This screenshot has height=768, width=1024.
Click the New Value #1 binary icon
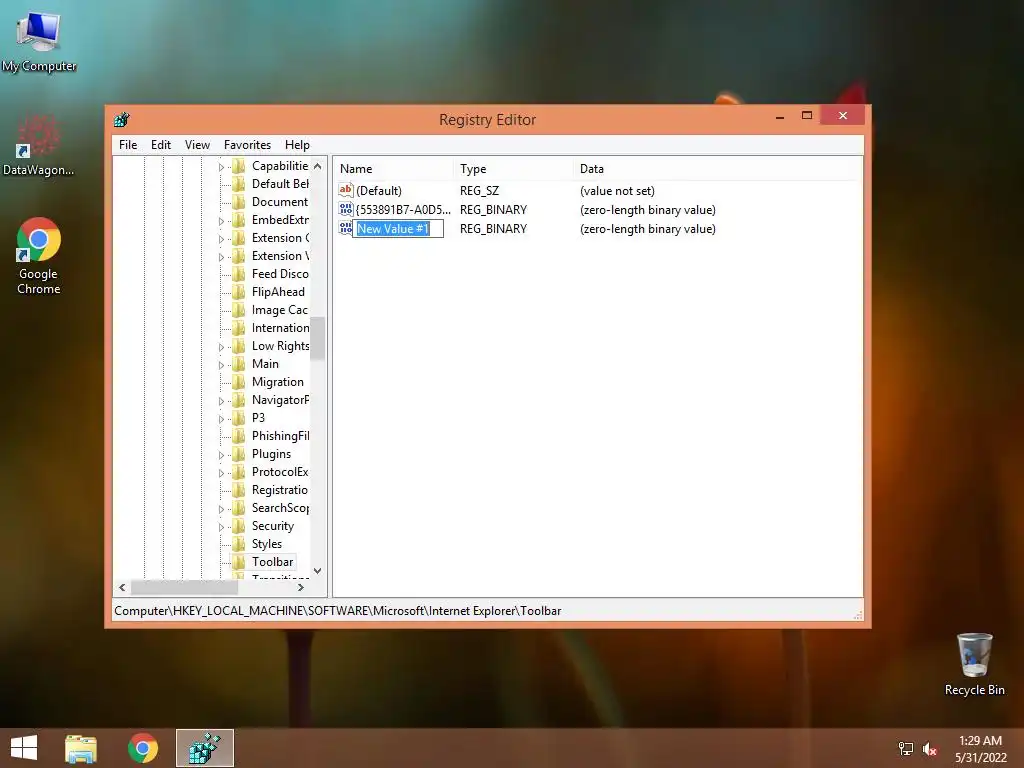pos(345,228)
